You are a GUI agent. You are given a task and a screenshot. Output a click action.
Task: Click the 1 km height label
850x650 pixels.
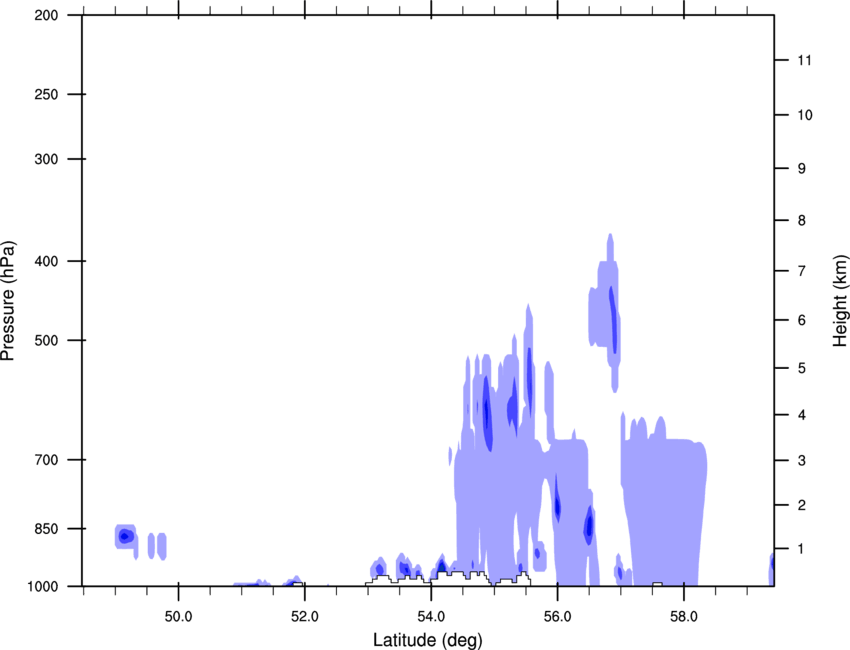[802, 549]
